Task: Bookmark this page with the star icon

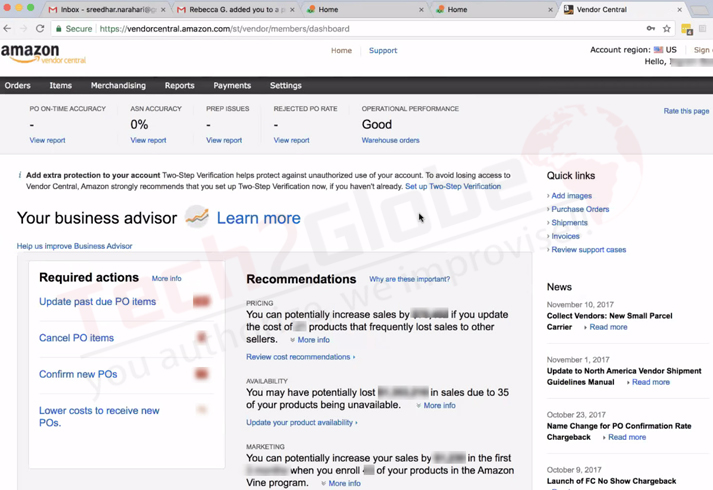Action: (x=667, y=29)
